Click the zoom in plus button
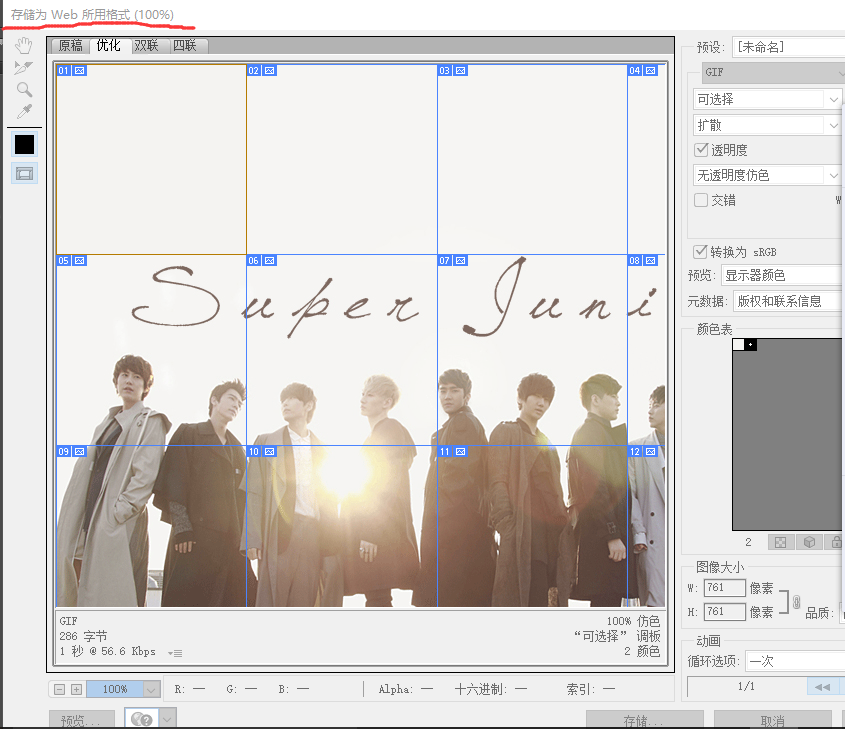 coord(77,689)
